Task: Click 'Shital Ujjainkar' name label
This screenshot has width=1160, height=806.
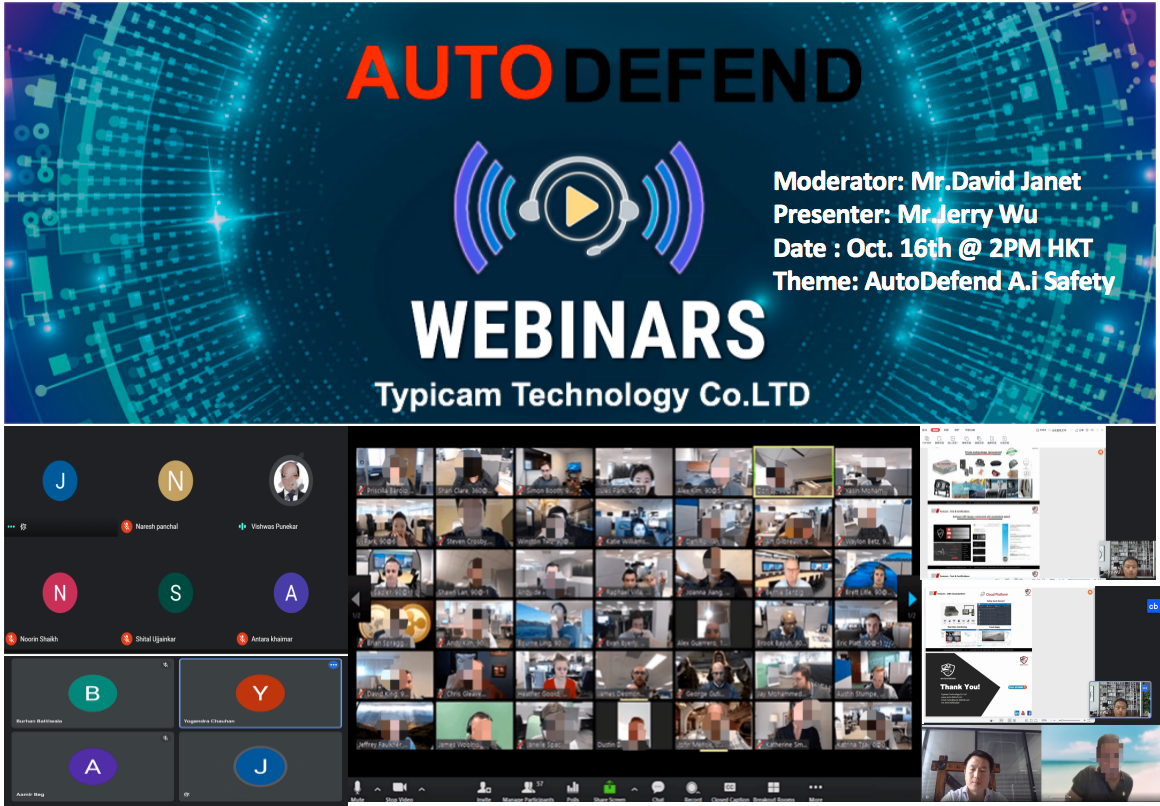Action: pyautogui.click(x=155, y=639)
